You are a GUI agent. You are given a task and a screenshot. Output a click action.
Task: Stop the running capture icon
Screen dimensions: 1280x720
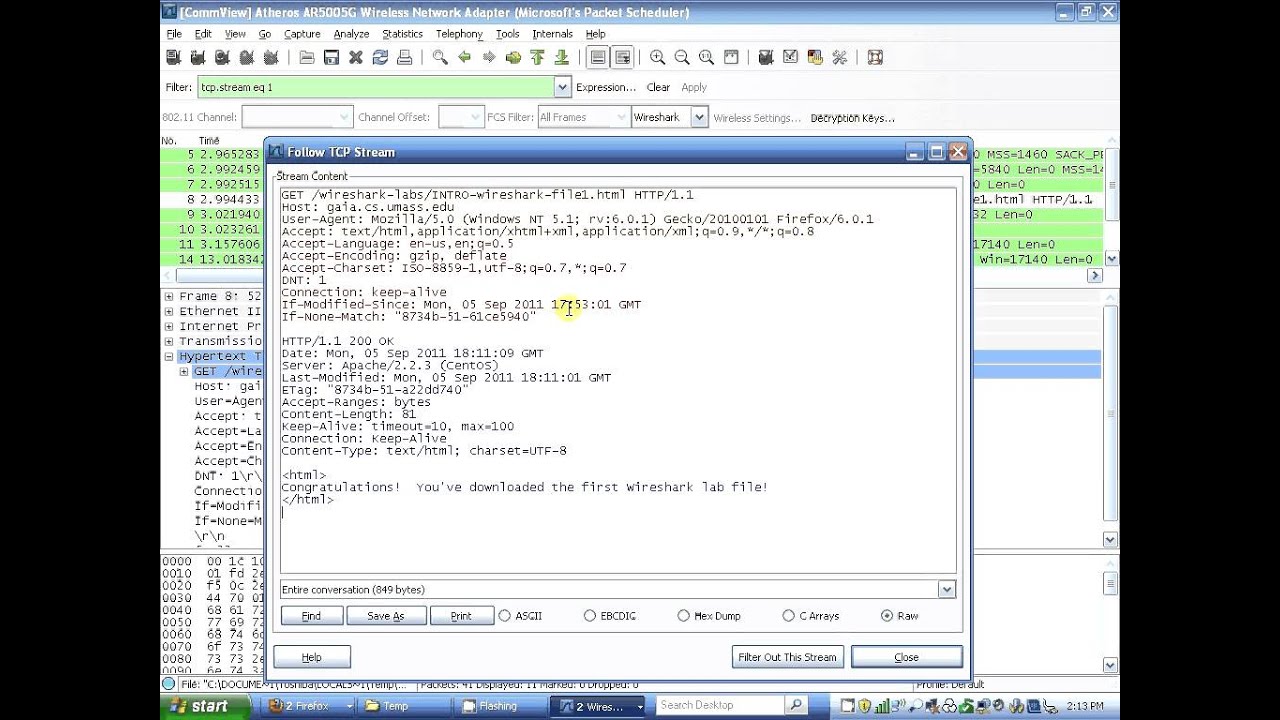click(x=246, y=58)
